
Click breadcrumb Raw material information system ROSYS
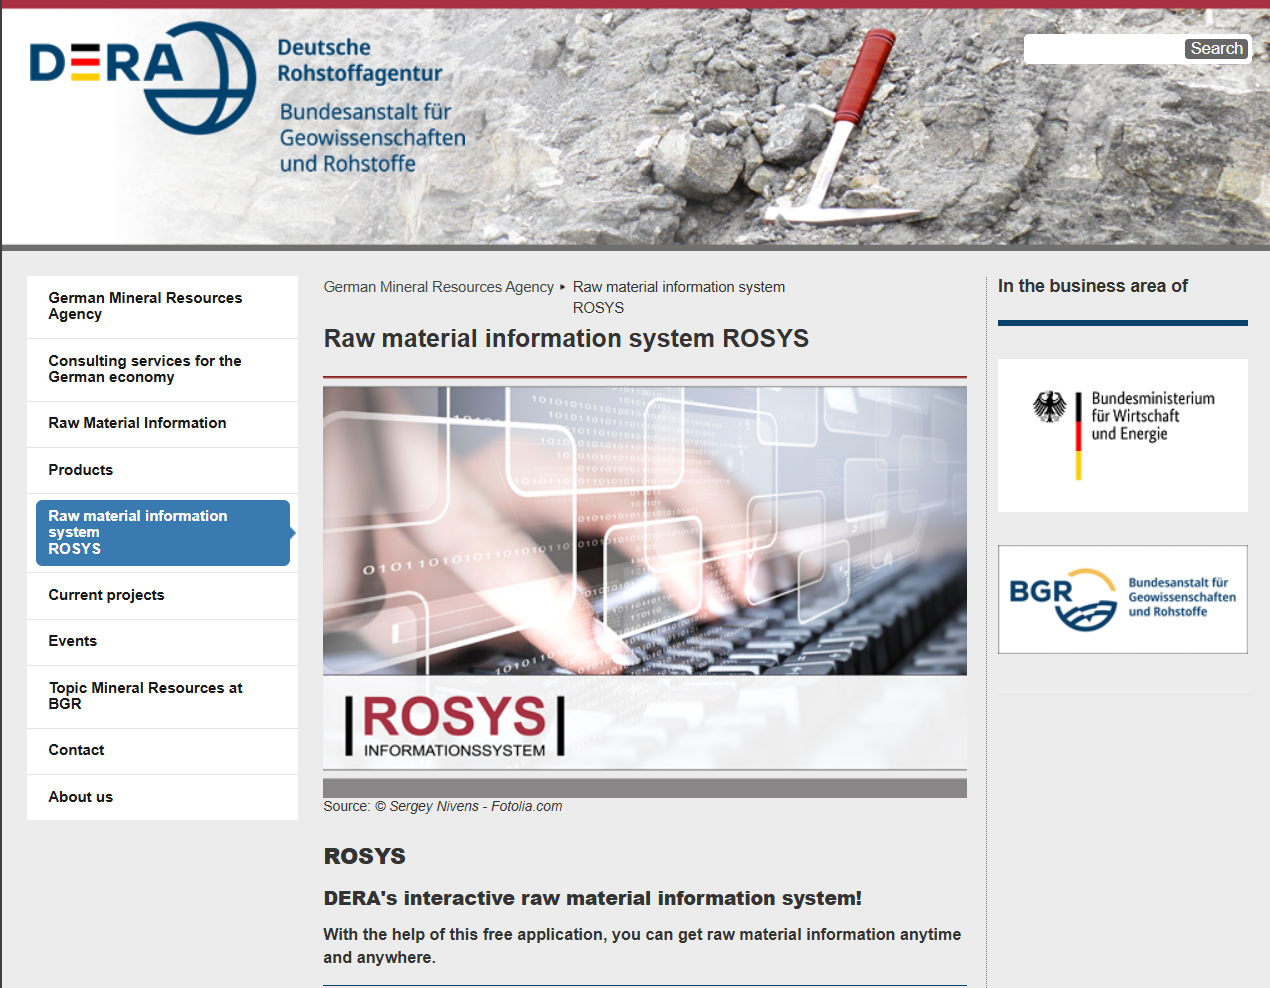point(678,297)
